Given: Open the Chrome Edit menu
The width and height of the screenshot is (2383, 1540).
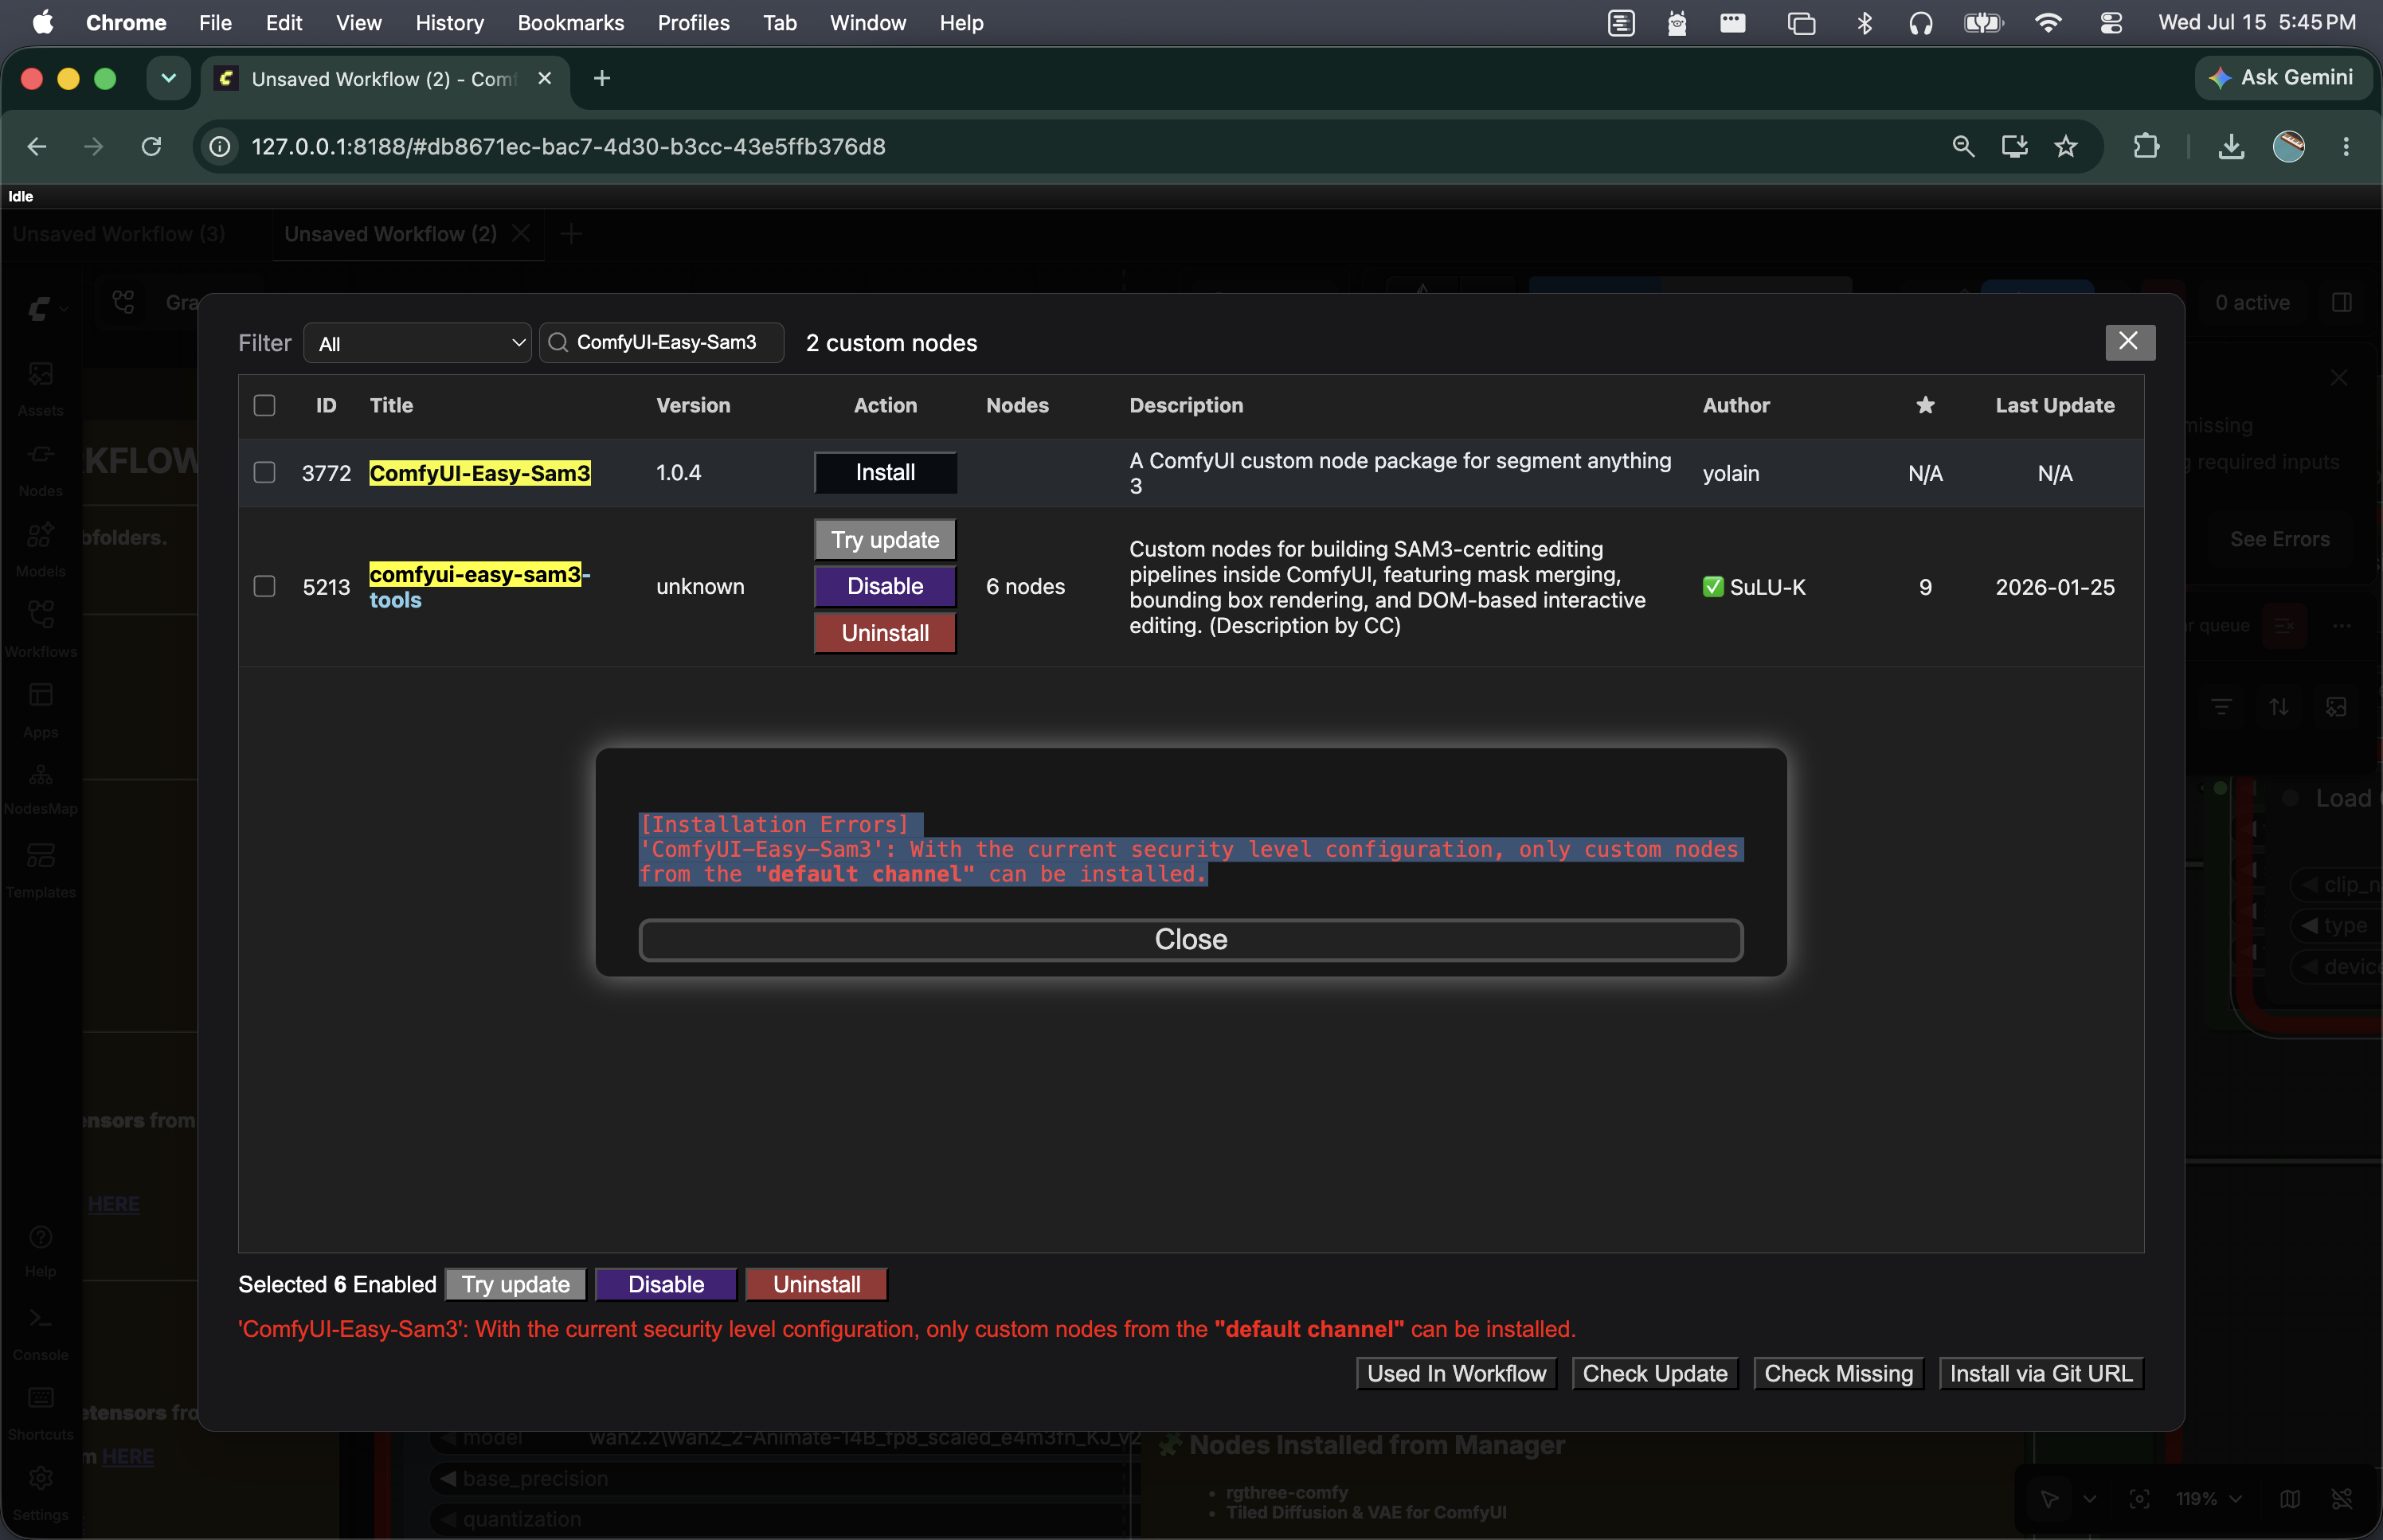Looking at the screenshot, I should (x=284, y=22).
